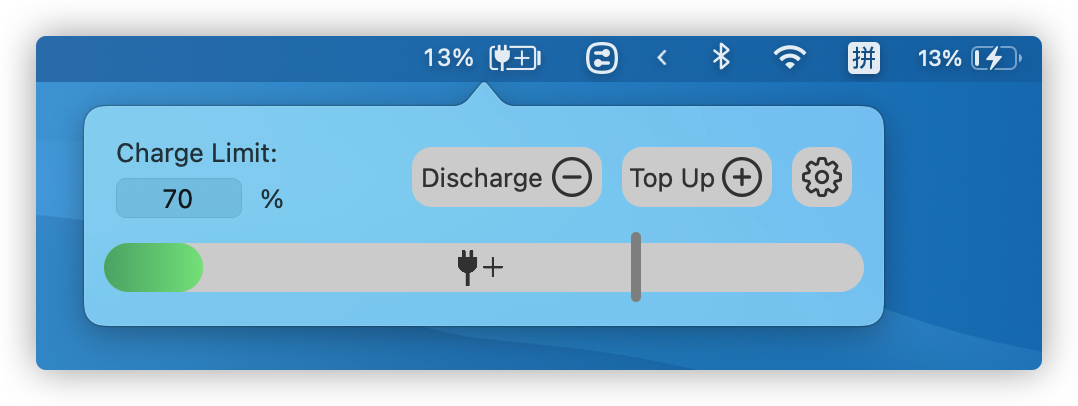Toggle Discharge mode on
This screenshot has height=406, width=1078.
pyautogui.click(x=507, y=177)
